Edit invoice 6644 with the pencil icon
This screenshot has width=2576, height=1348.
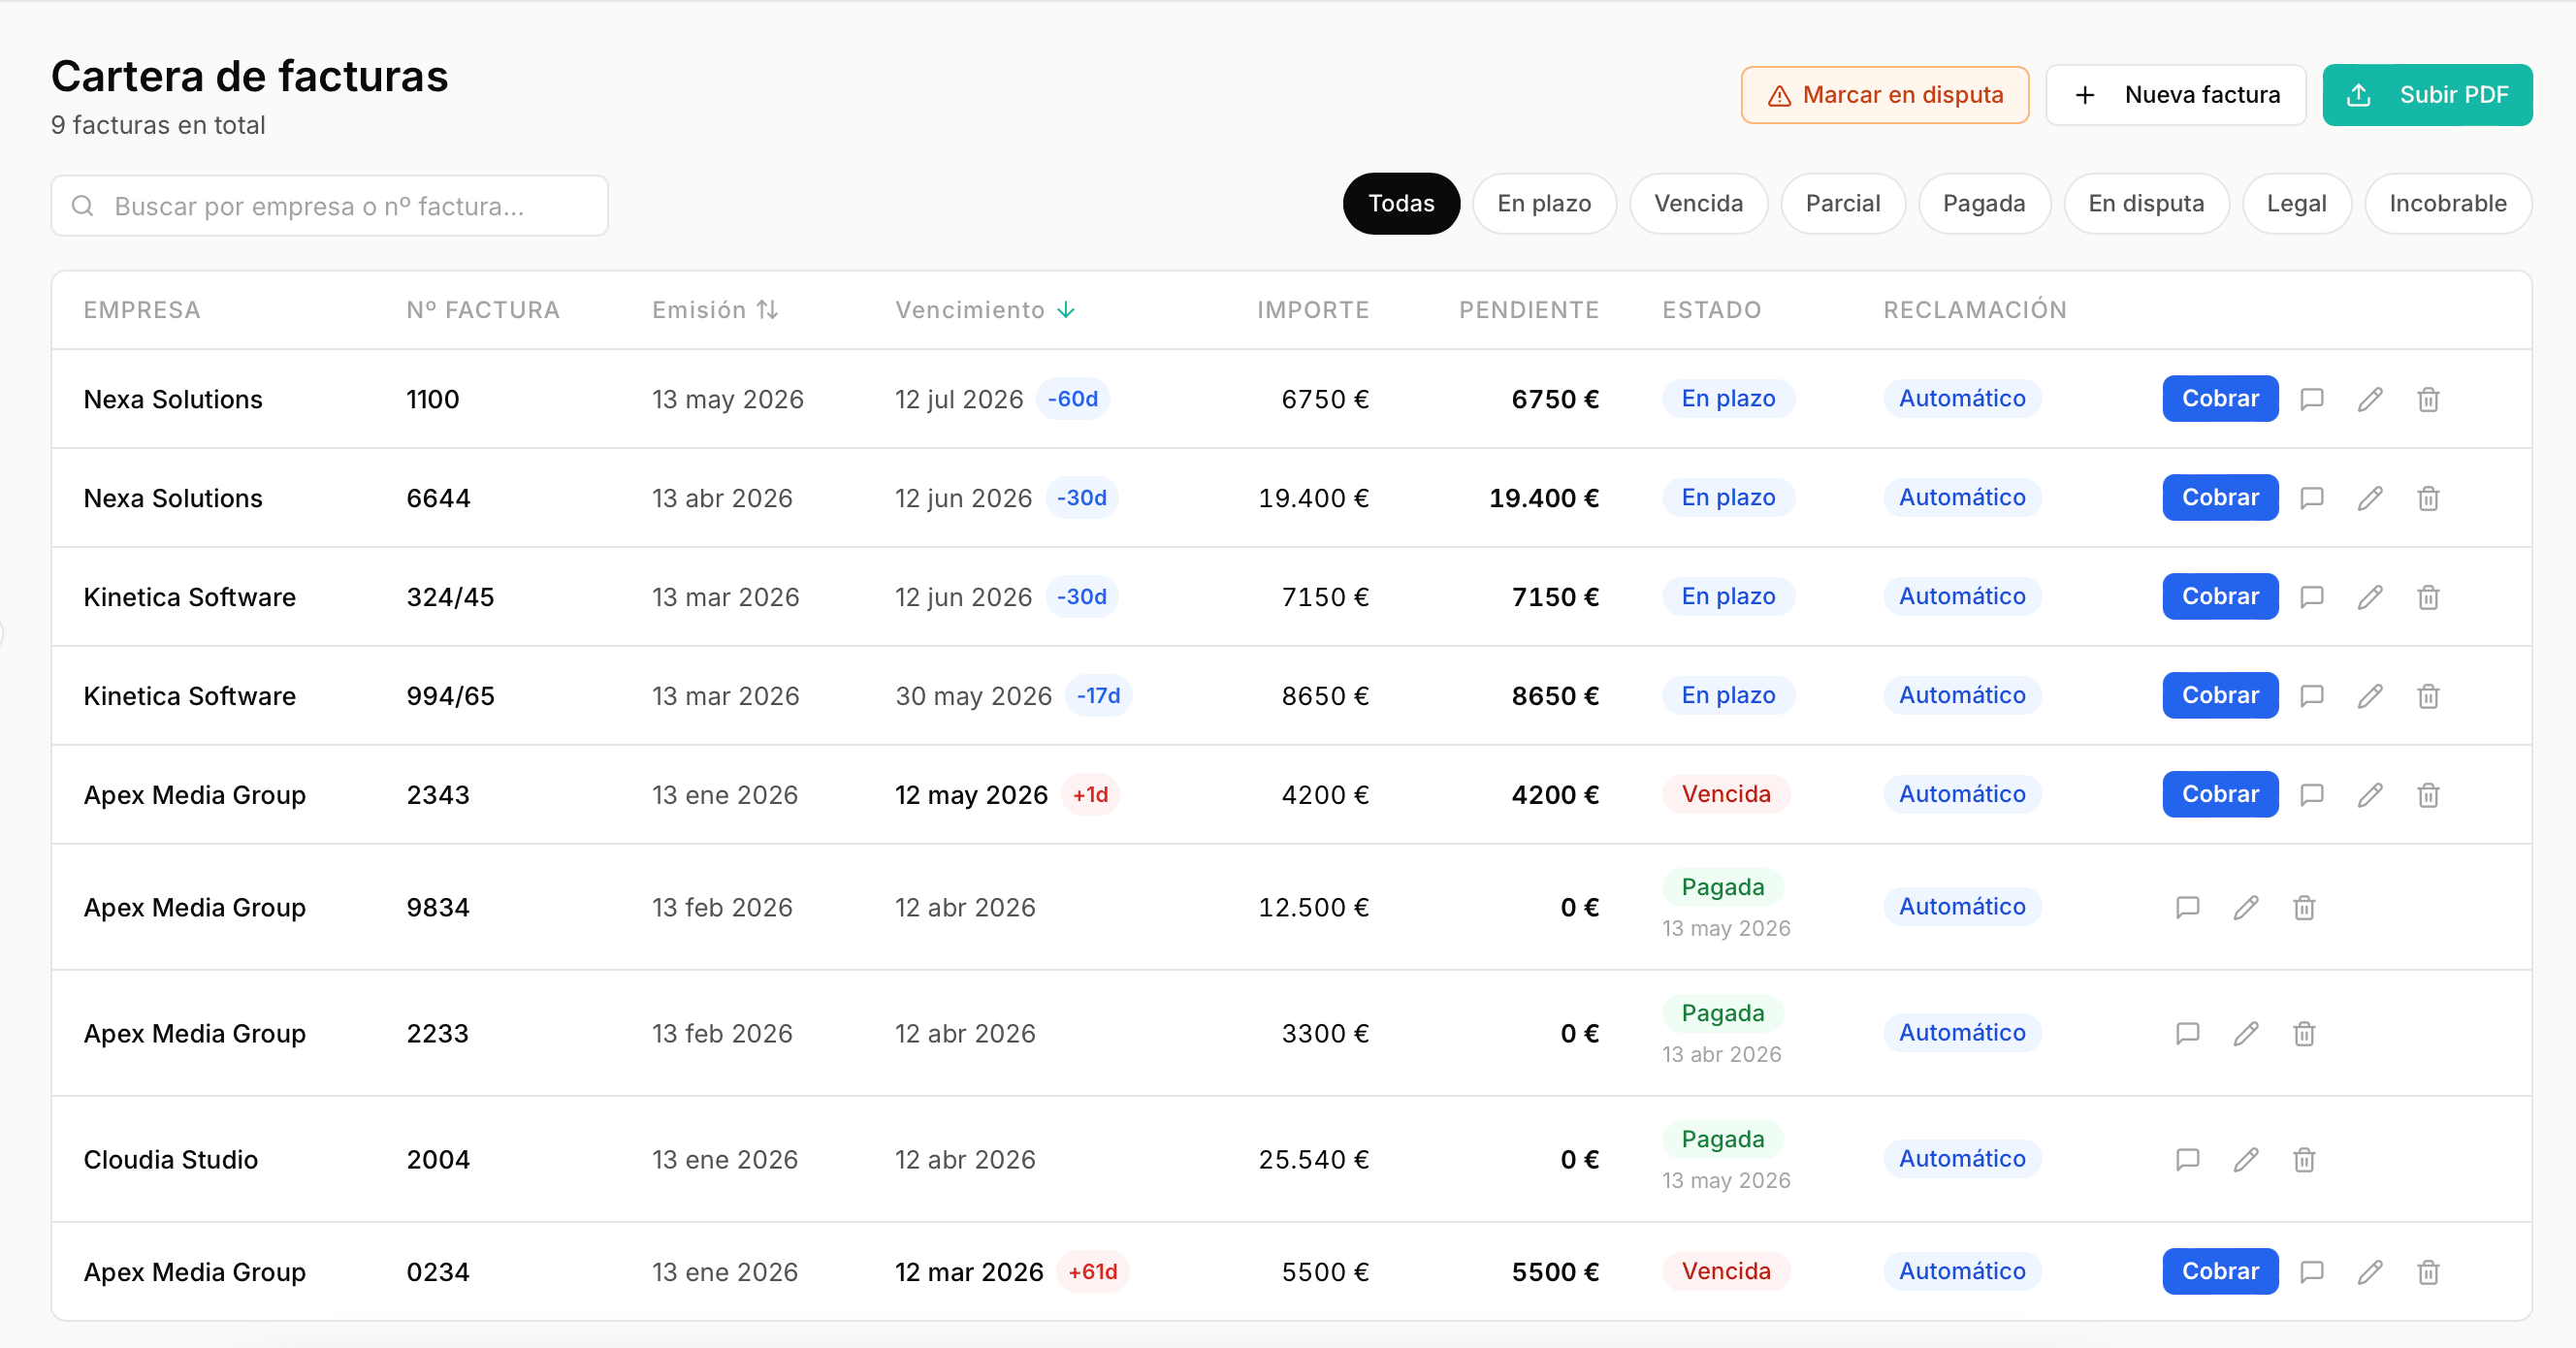(2370, 498)
